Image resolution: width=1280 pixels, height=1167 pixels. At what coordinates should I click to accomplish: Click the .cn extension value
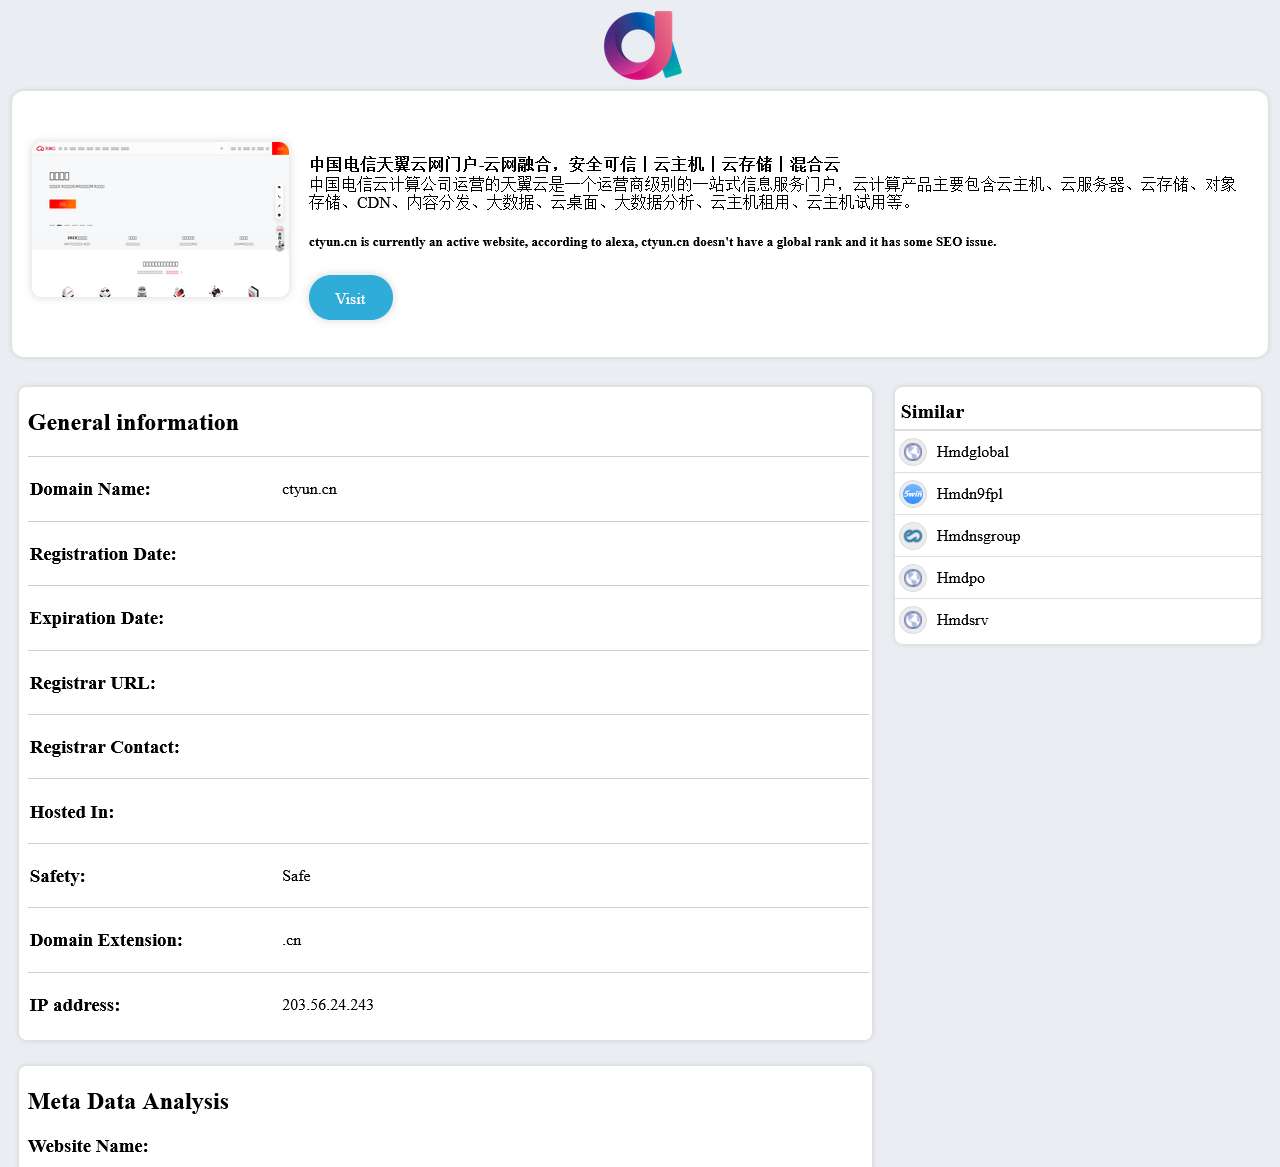point(291,940)
